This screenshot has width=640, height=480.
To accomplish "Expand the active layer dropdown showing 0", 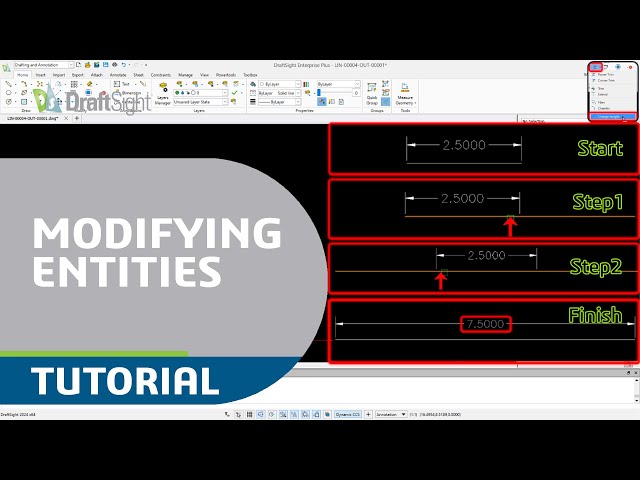I will click(200, 93).
